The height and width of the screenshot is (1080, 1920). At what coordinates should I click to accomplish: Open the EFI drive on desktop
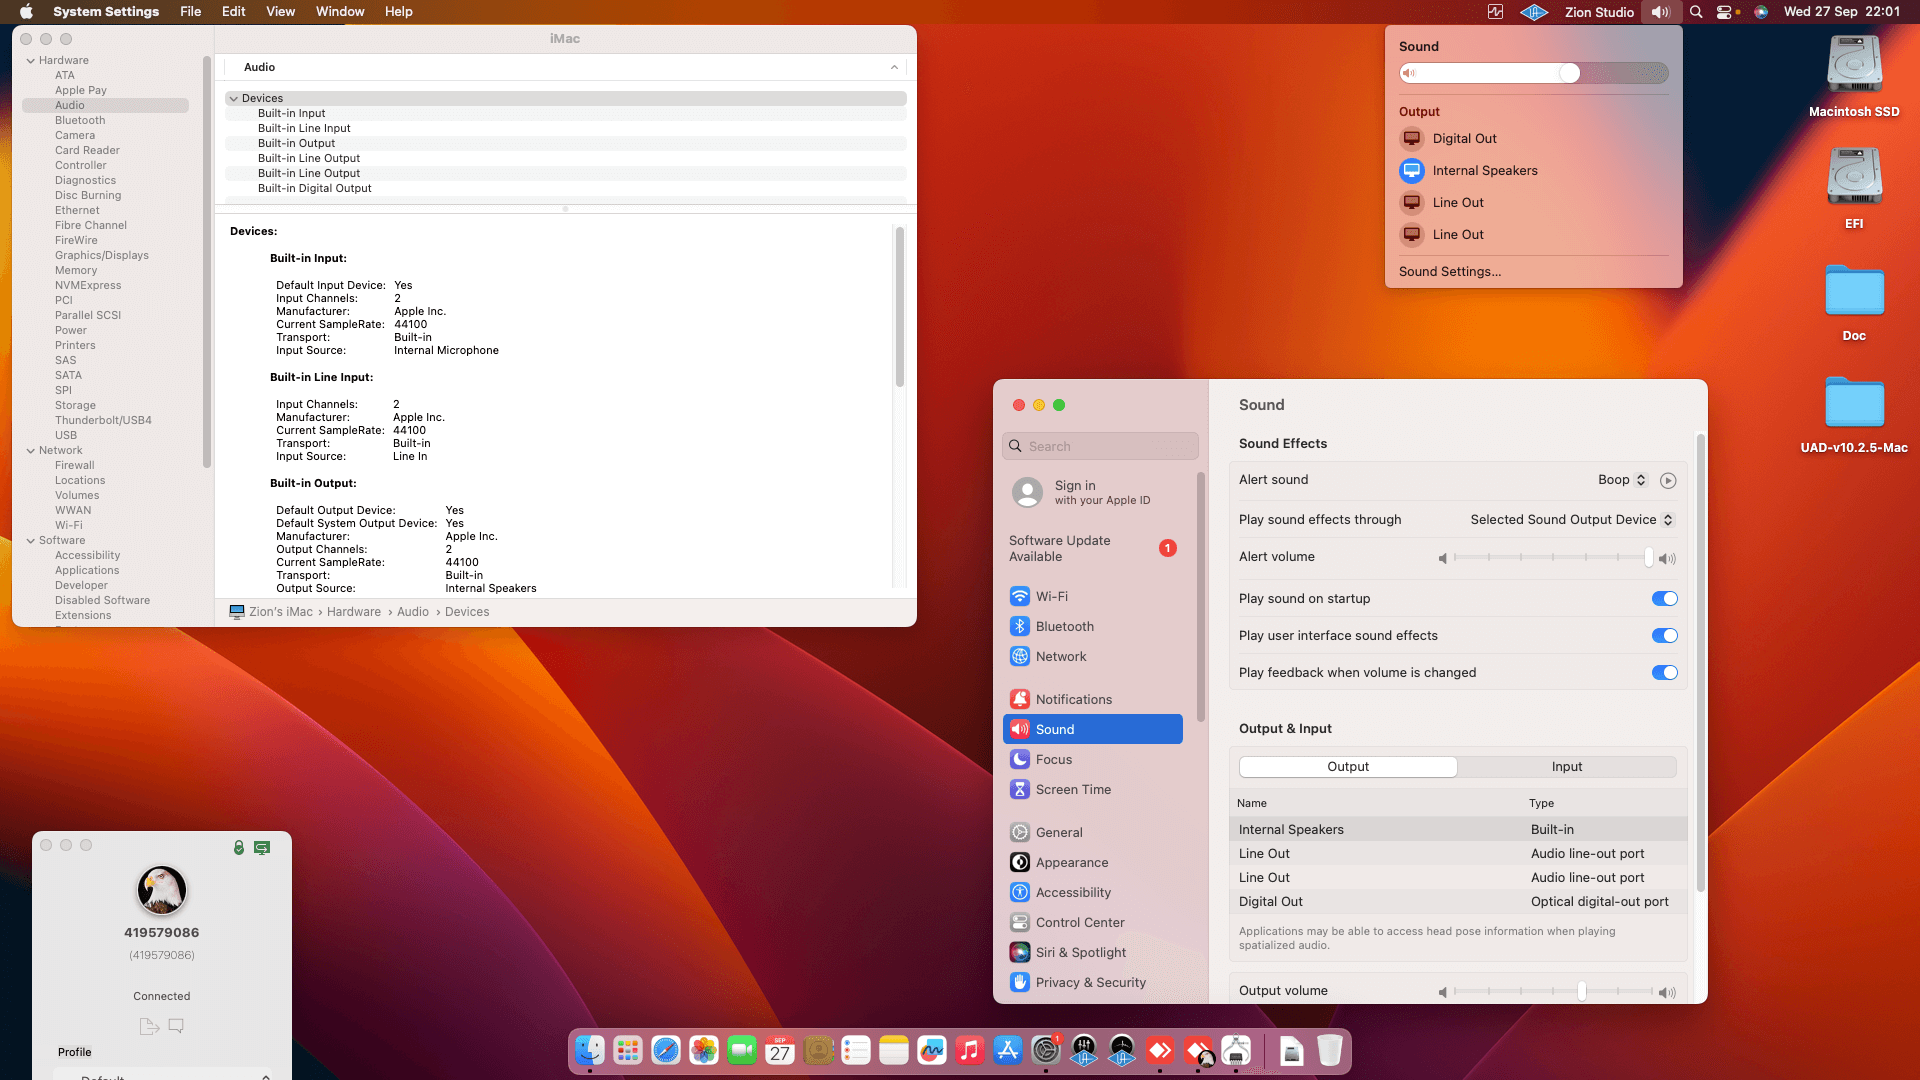(x=1854, y=189)
